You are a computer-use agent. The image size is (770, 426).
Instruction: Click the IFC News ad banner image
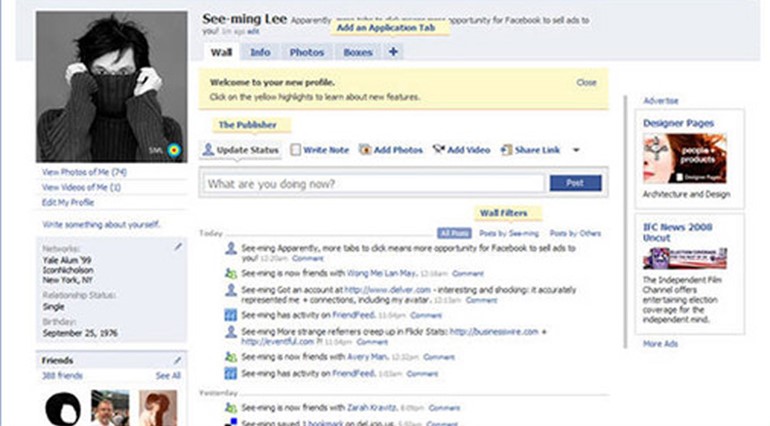pos(685,258)
